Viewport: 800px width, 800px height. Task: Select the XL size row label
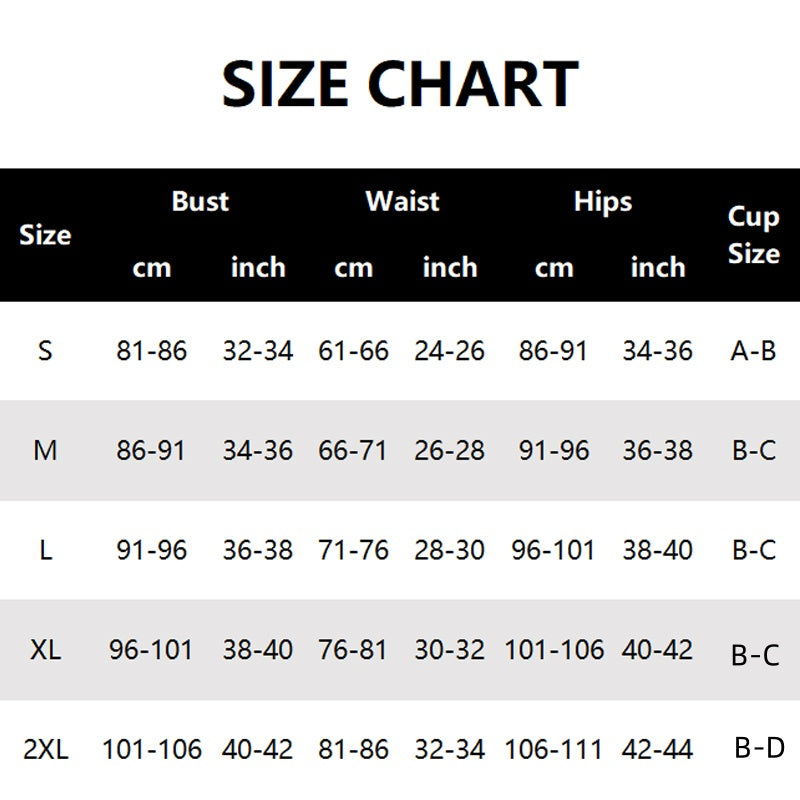click(45, 649)
